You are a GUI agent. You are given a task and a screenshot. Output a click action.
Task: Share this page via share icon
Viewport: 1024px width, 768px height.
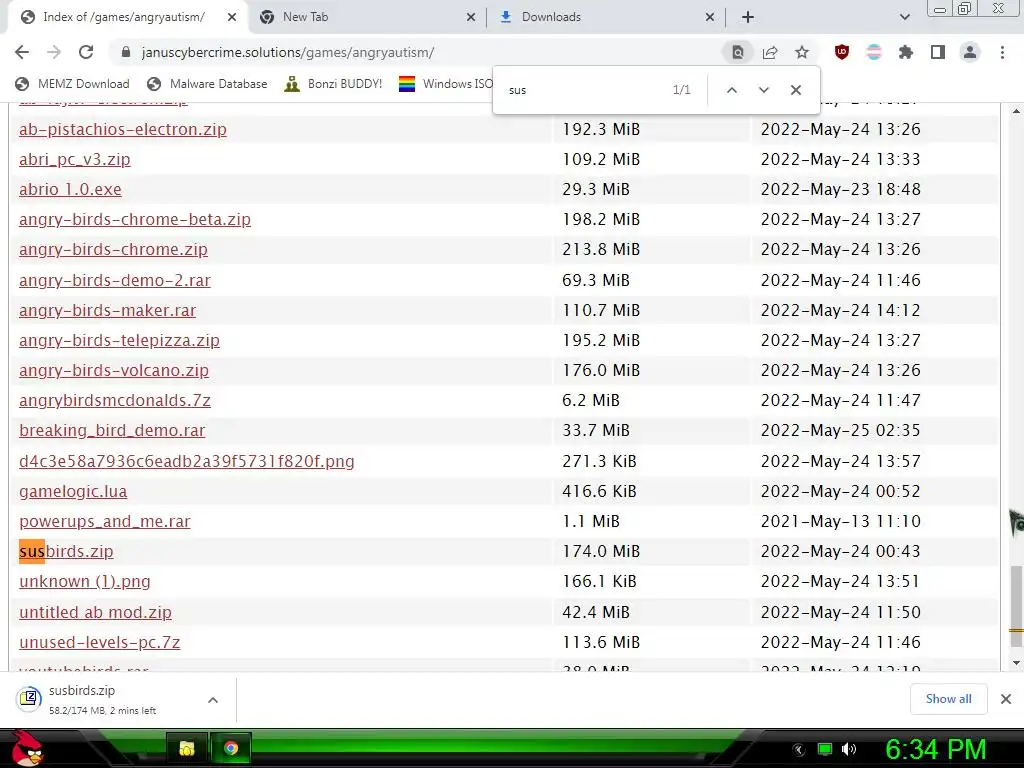pyautogui.click(x=770, y=52)
